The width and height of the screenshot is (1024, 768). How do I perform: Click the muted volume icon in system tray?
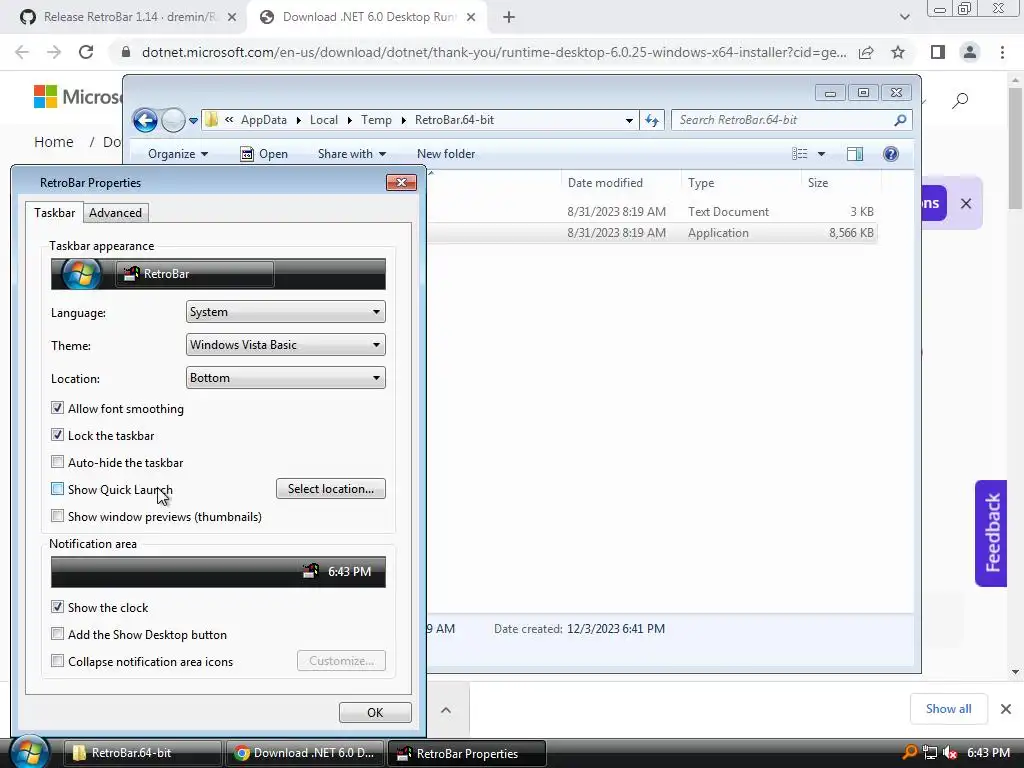tap(950, 753)
